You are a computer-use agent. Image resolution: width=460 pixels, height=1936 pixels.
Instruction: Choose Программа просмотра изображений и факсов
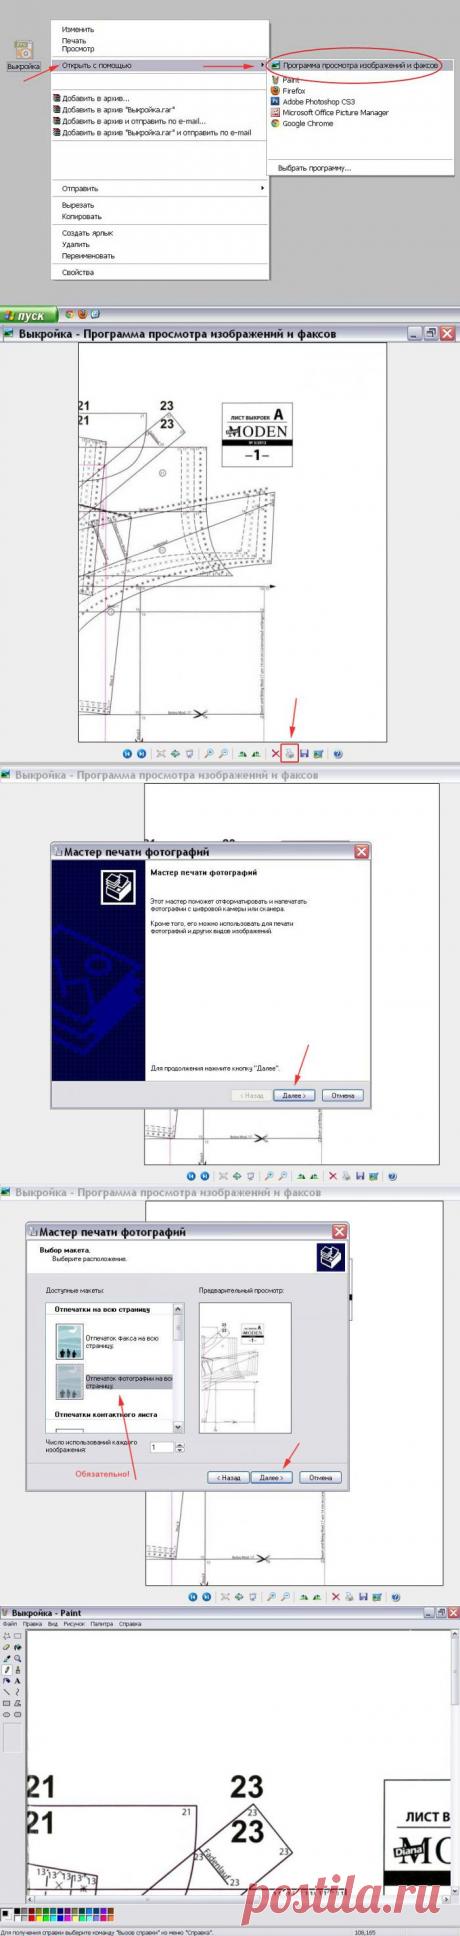click(x=361, y=65)
